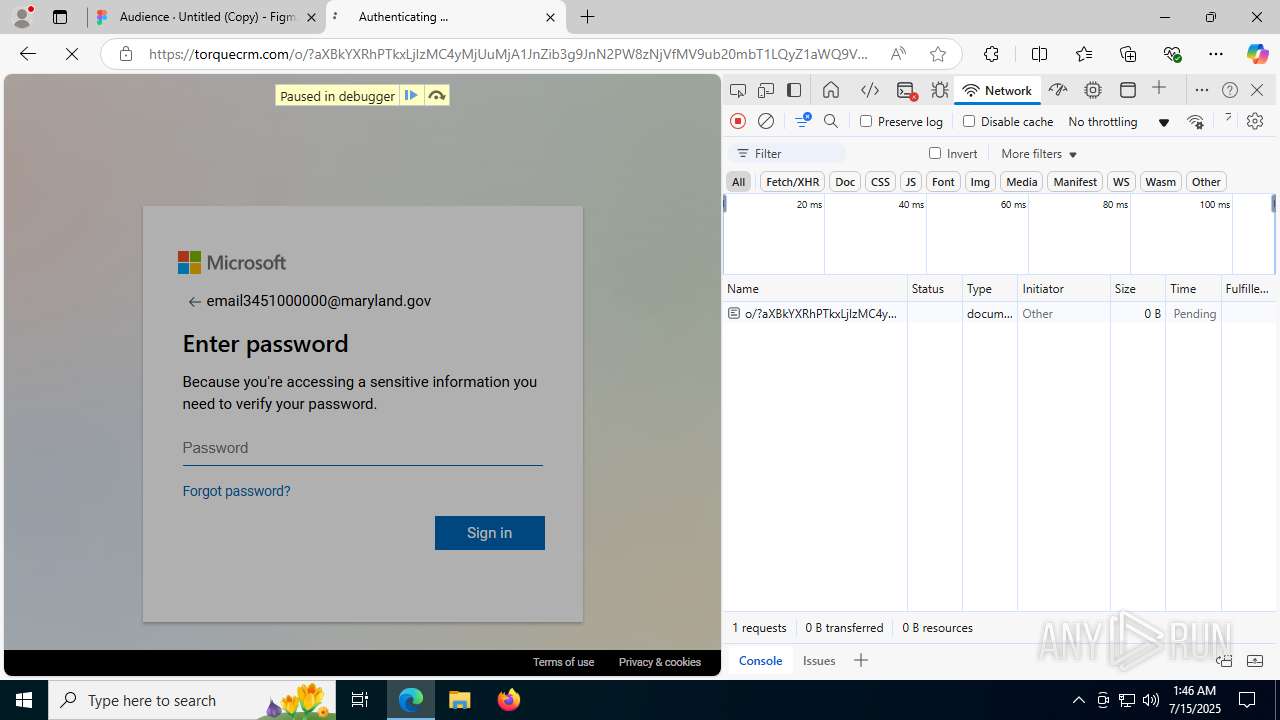Open the Memory tool chip icon
Viewport: 1280px width, 720px height.
[x=1093, y=90]
